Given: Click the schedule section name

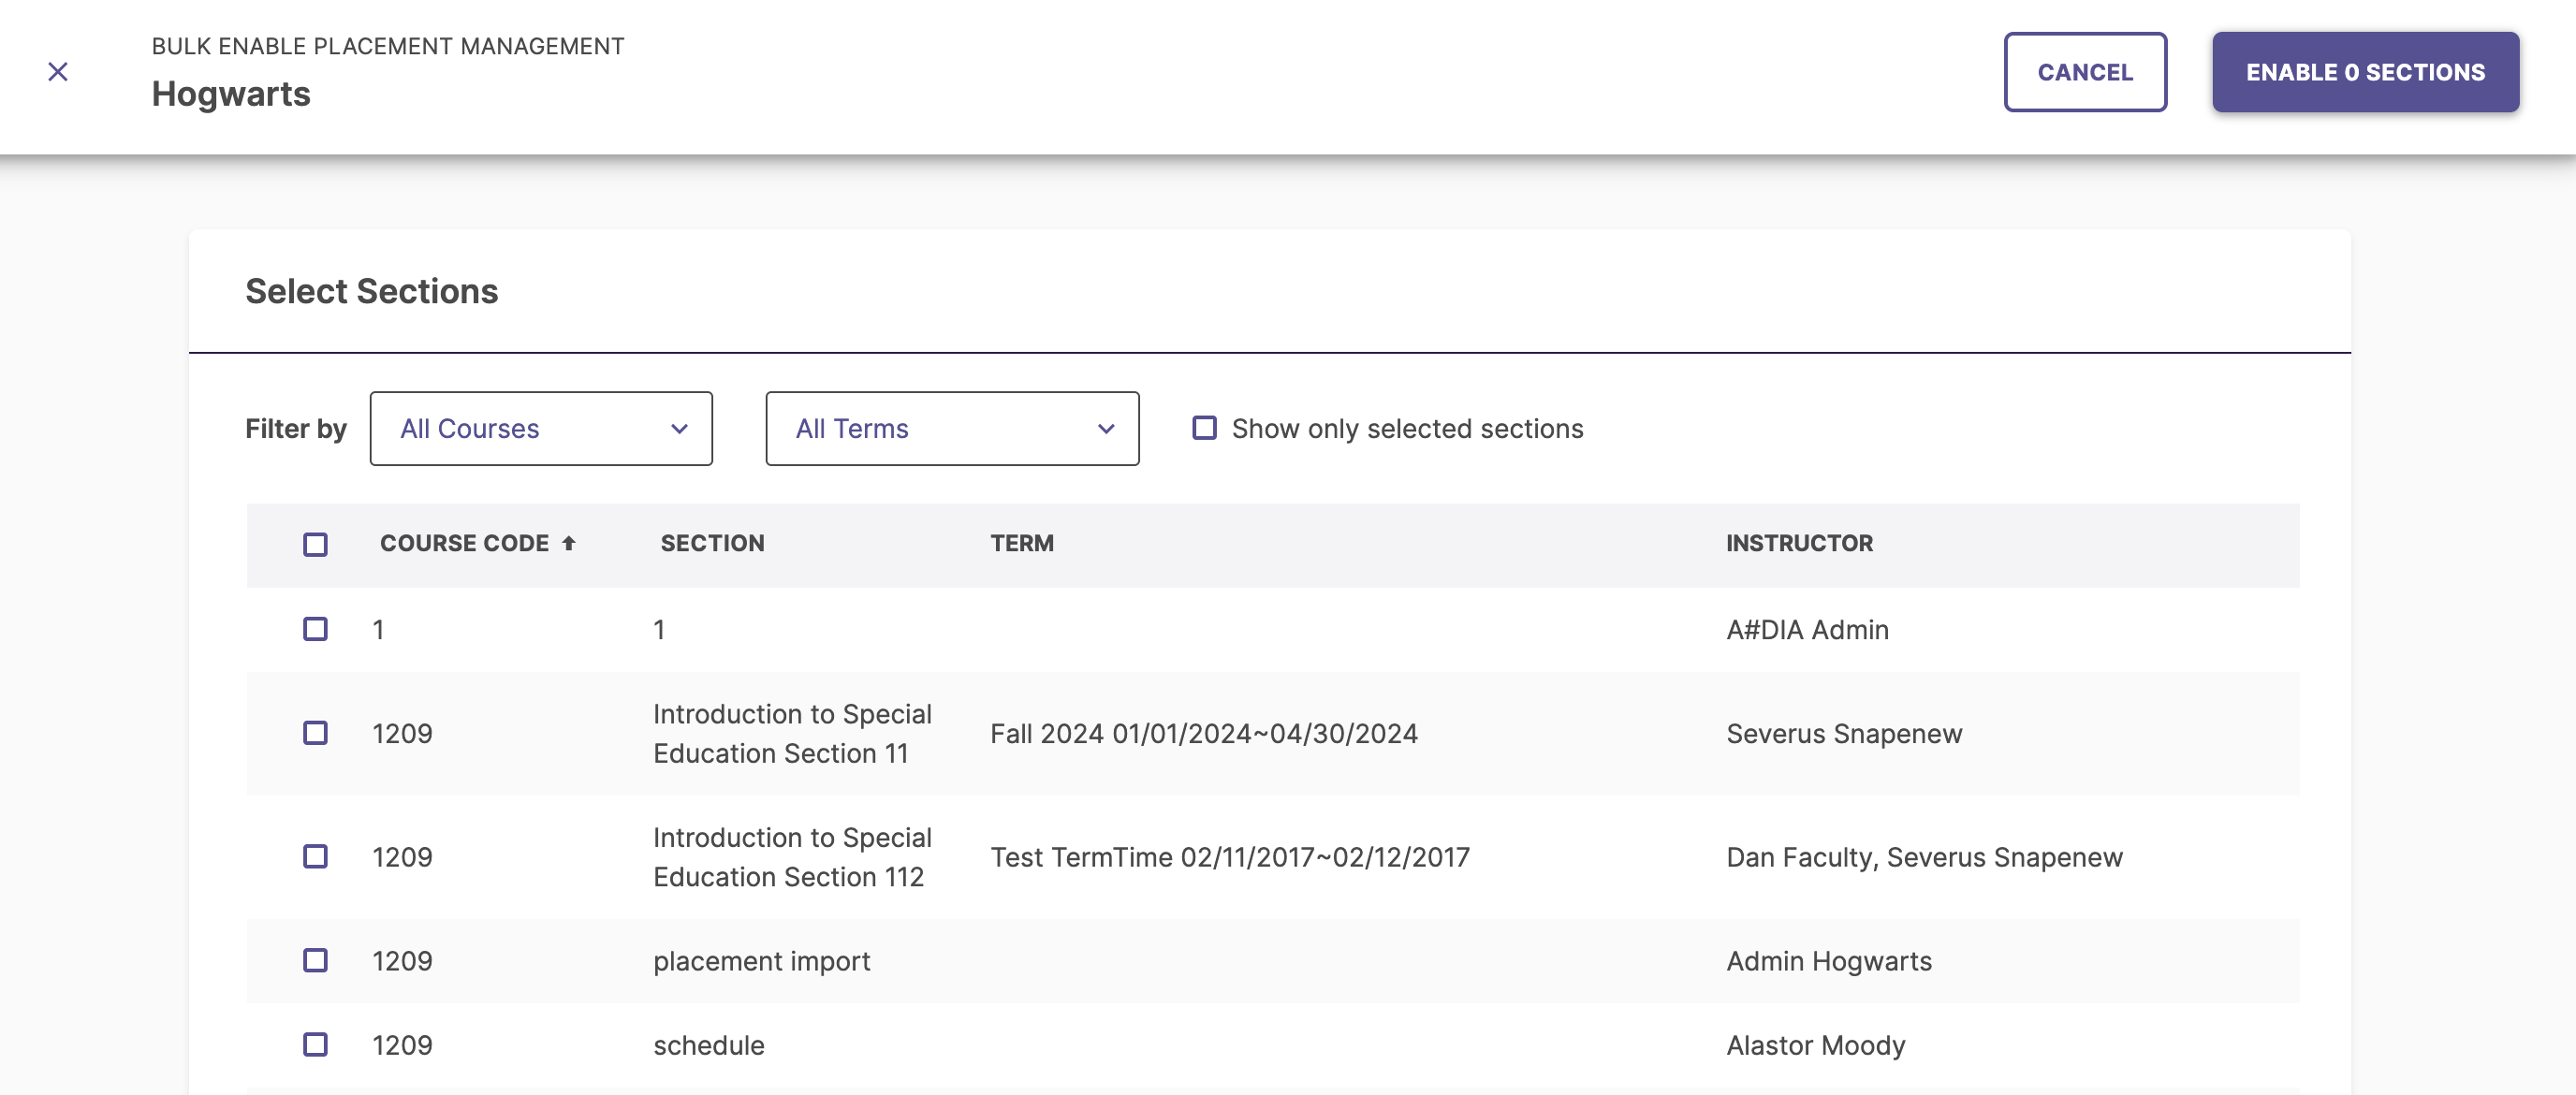Looking at the screenshot, I should coord(708,1046).
